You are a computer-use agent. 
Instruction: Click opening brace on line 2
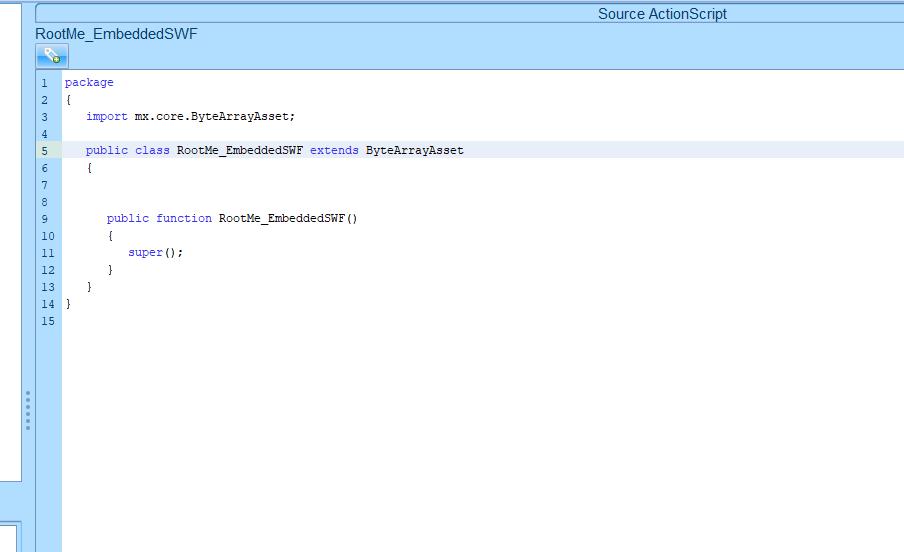tap(68, 100)
